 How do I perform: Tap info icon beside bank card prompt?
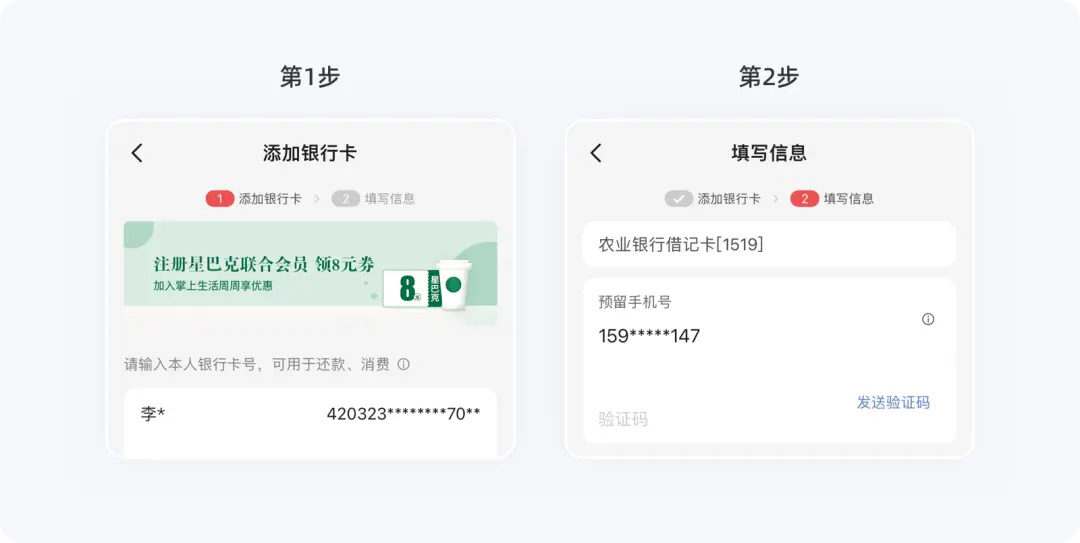pyautogui.click(x=404, y=365)
